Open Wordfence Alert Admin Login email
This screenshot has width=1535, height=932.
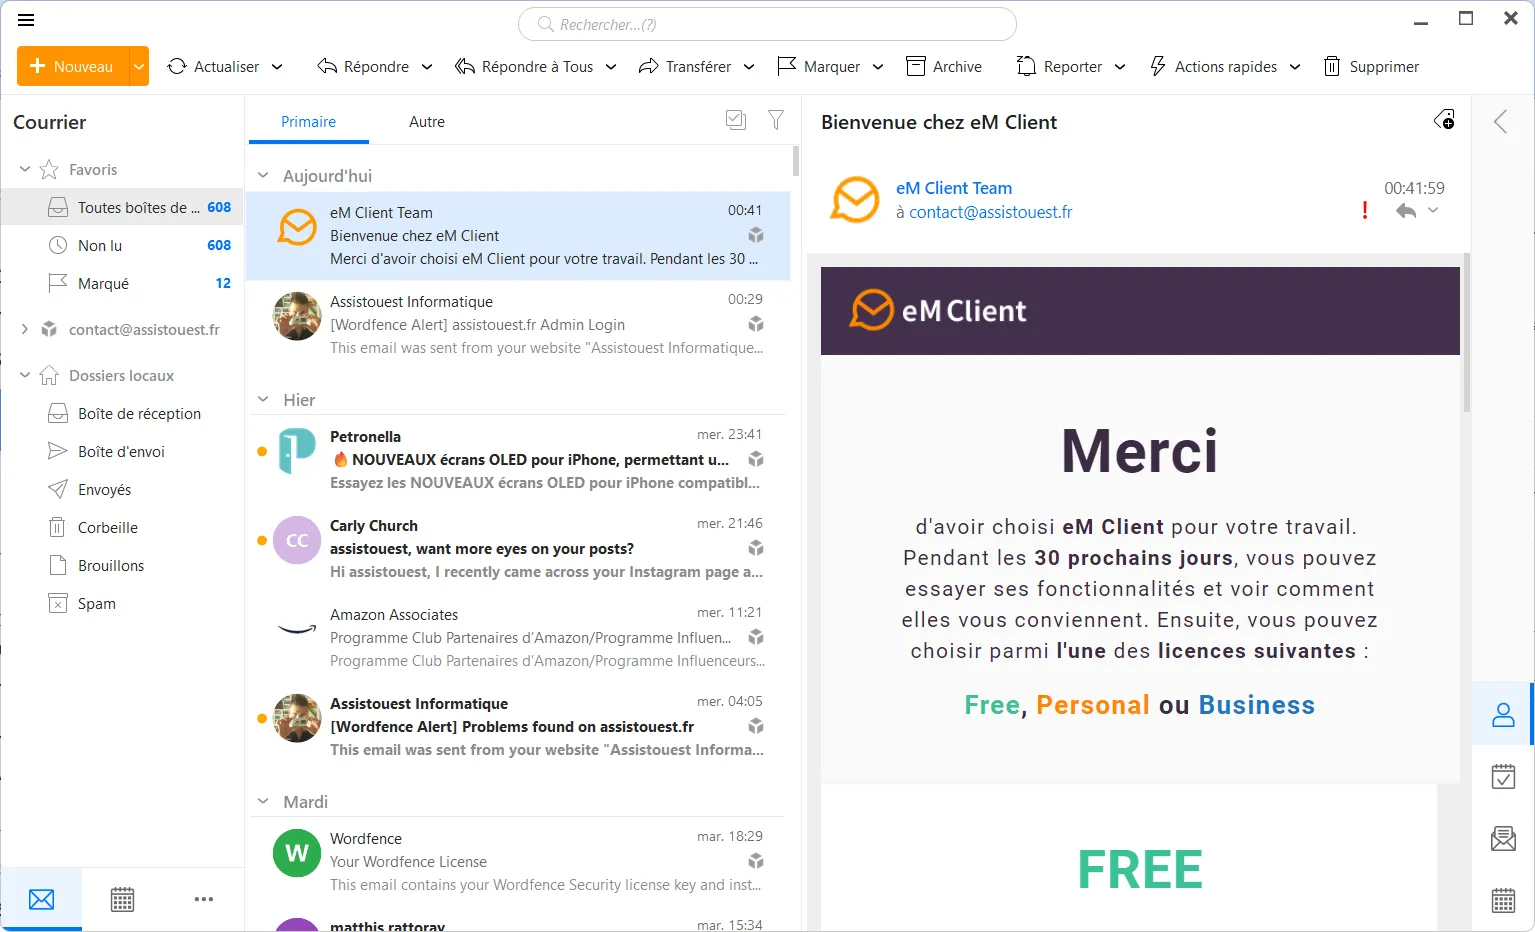click(518, 325)
